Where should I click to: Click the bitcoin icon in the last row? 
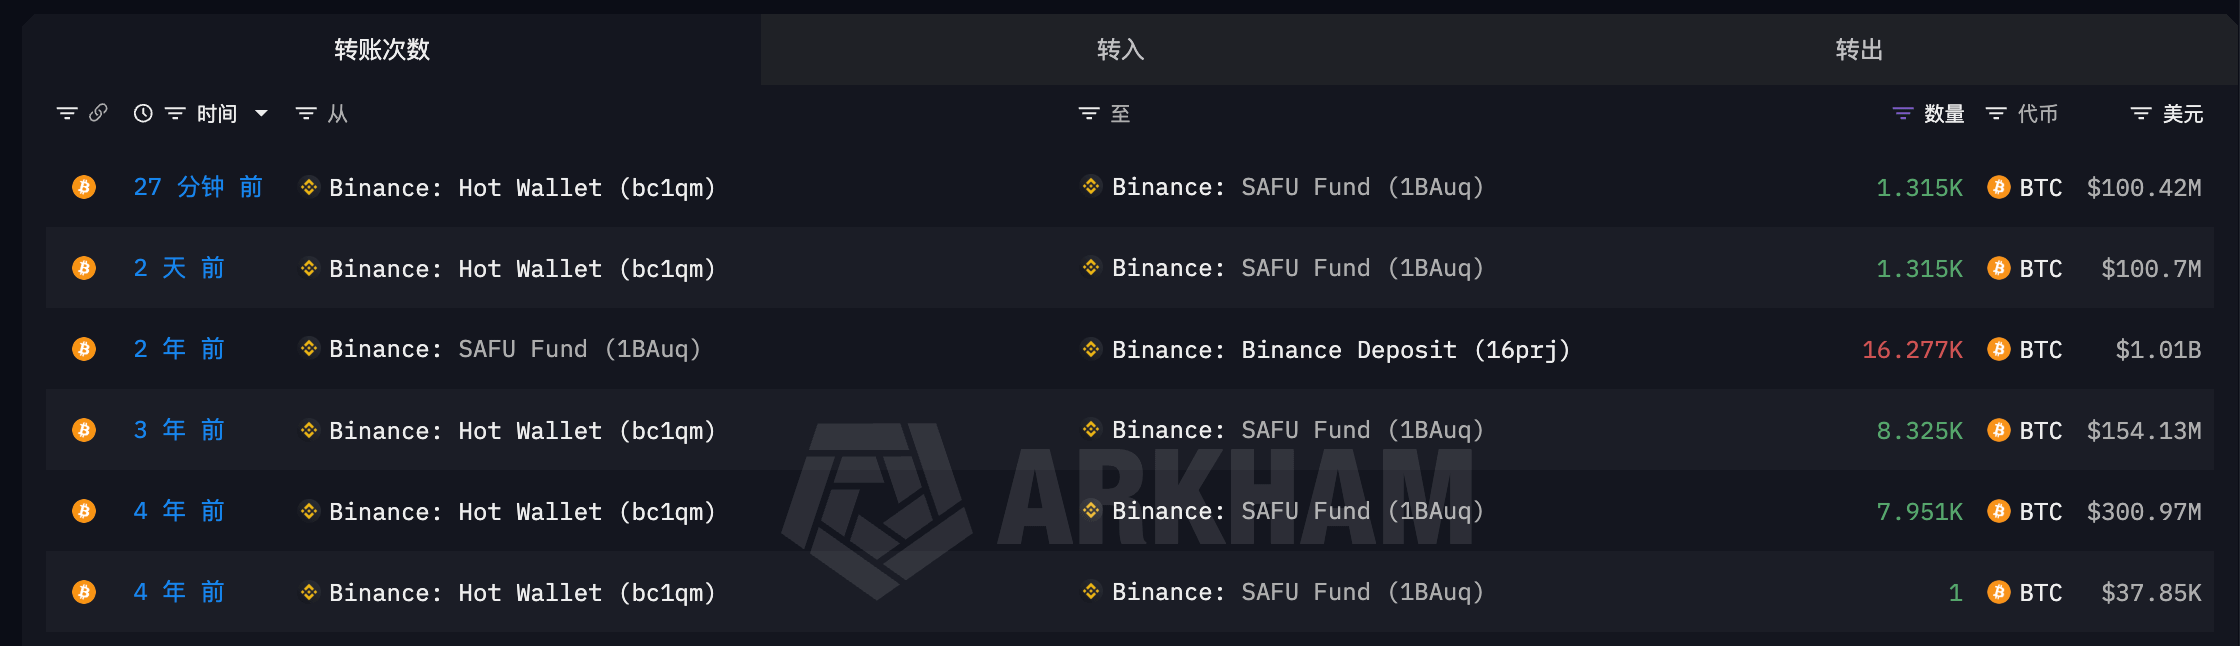[84, 592]
